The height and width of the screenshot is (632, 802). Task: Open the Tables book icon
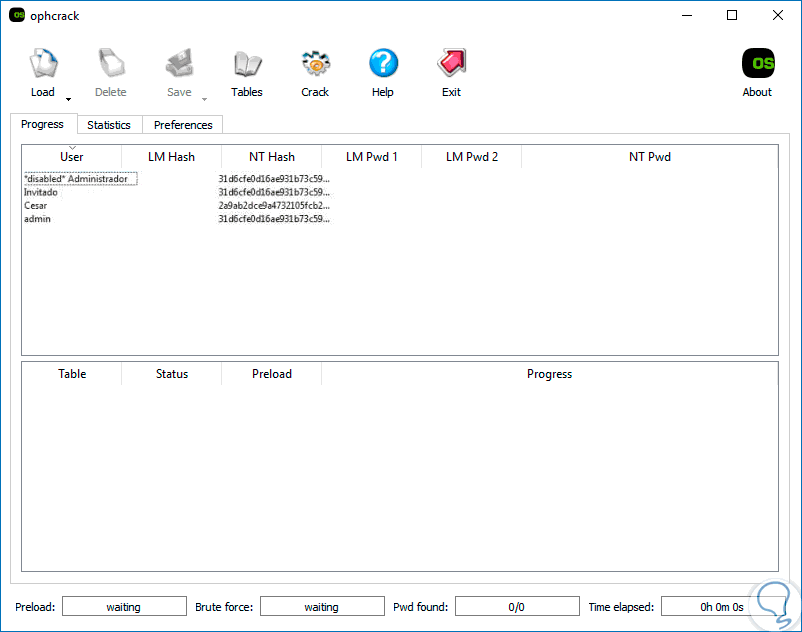click(x=247, y=63)
